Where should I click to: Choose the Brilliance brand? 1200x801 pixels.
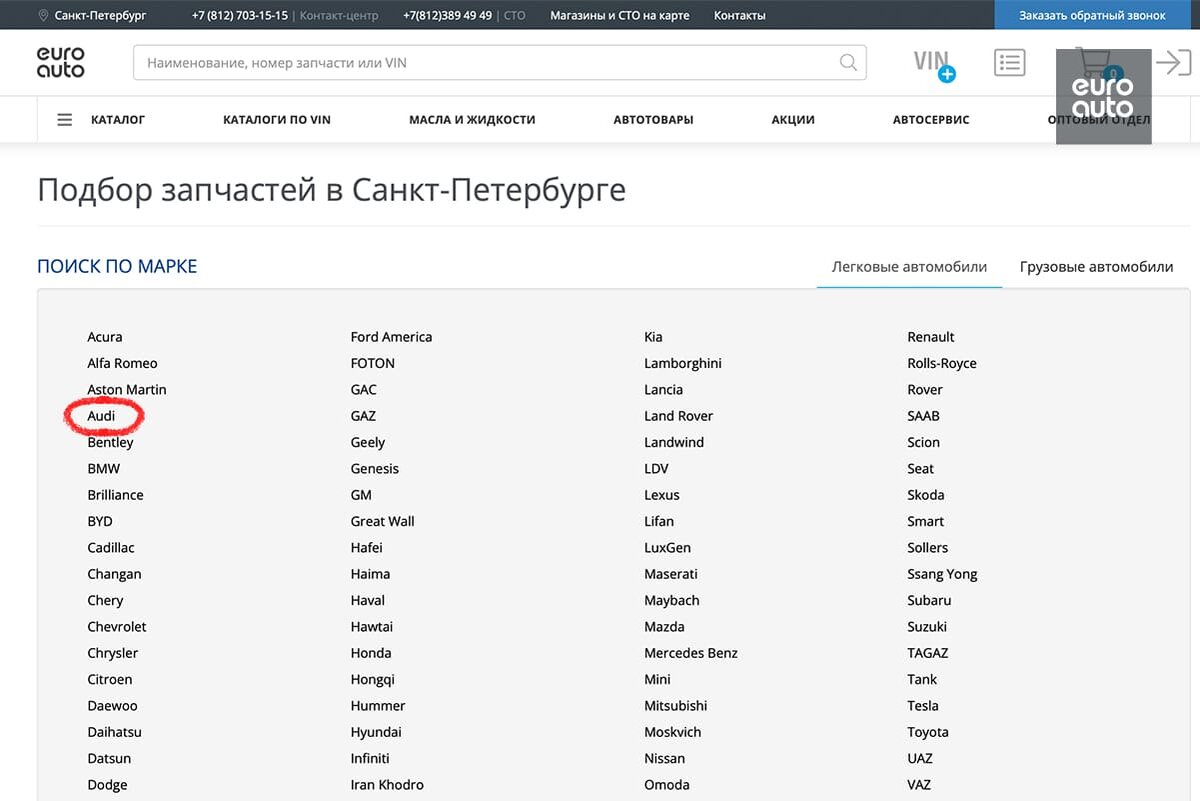(x=115, y=494)
